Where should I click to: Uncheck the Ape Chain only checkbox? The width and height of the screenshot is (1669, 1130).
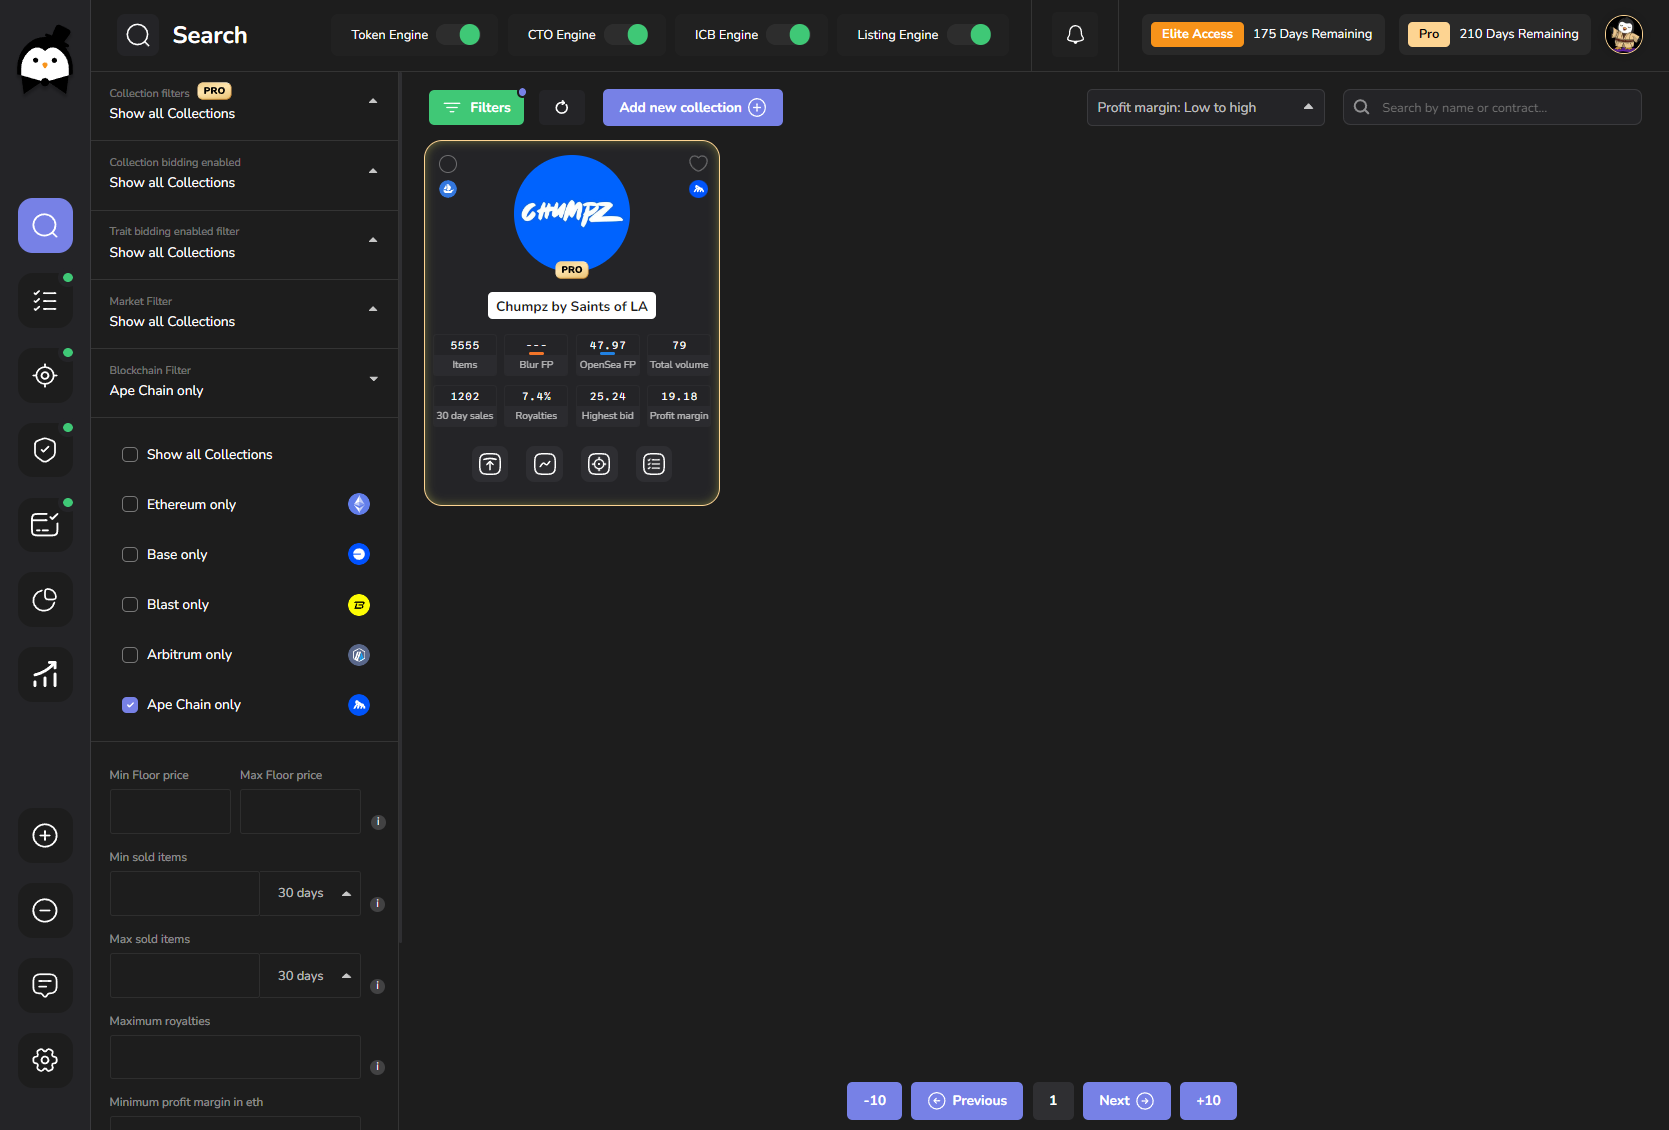click(x=130, y=705)
